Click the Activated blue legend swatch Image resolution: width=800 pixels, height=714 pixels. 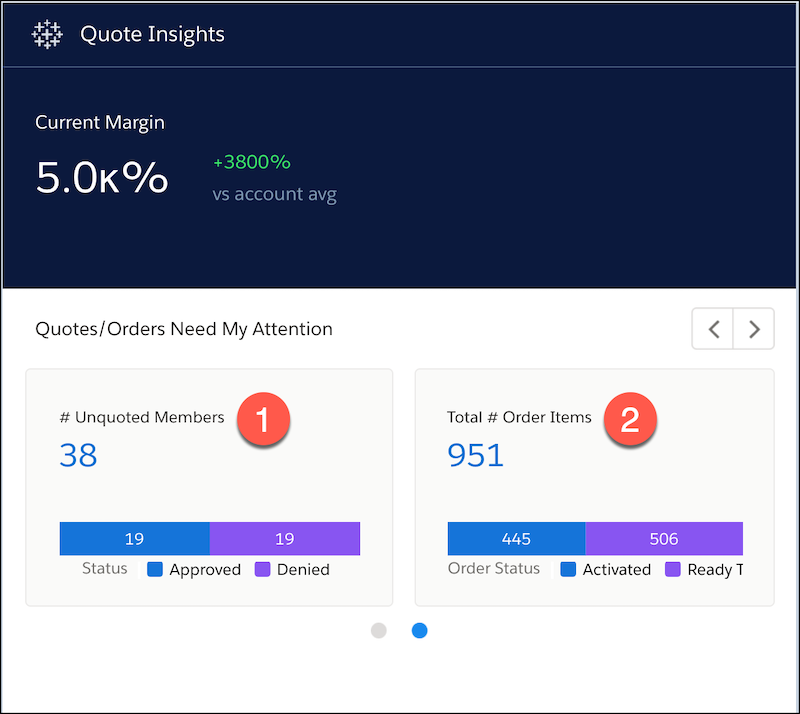coord(568,569)
